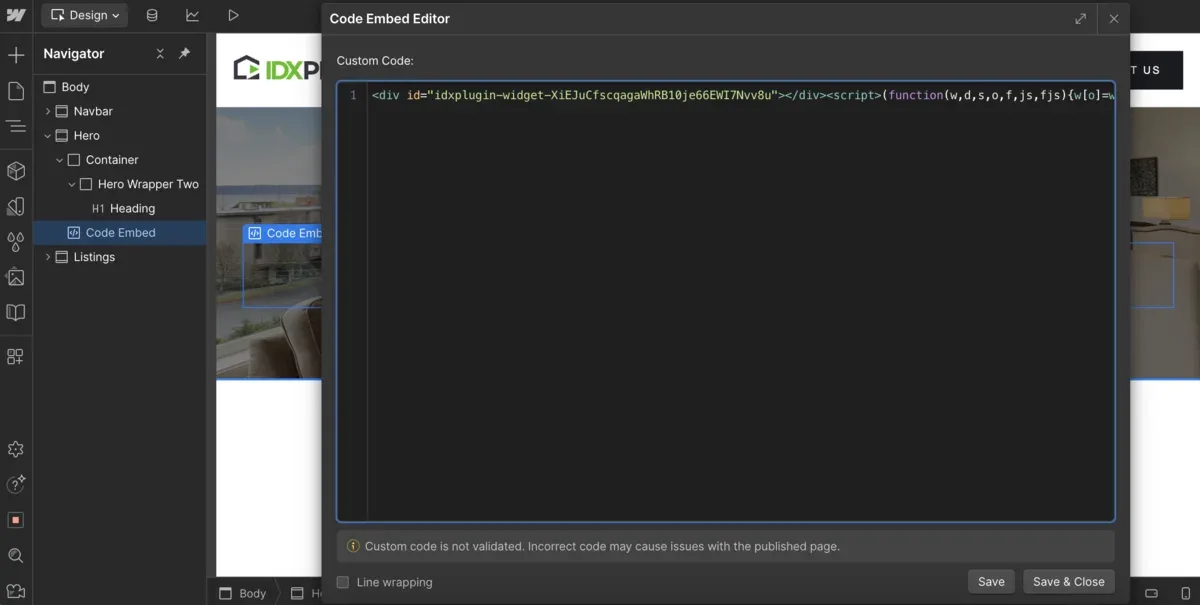This screenshot has width=1200, height=605.
Task: Collapse the Hero tree node
Action: (x=48, y=135)
